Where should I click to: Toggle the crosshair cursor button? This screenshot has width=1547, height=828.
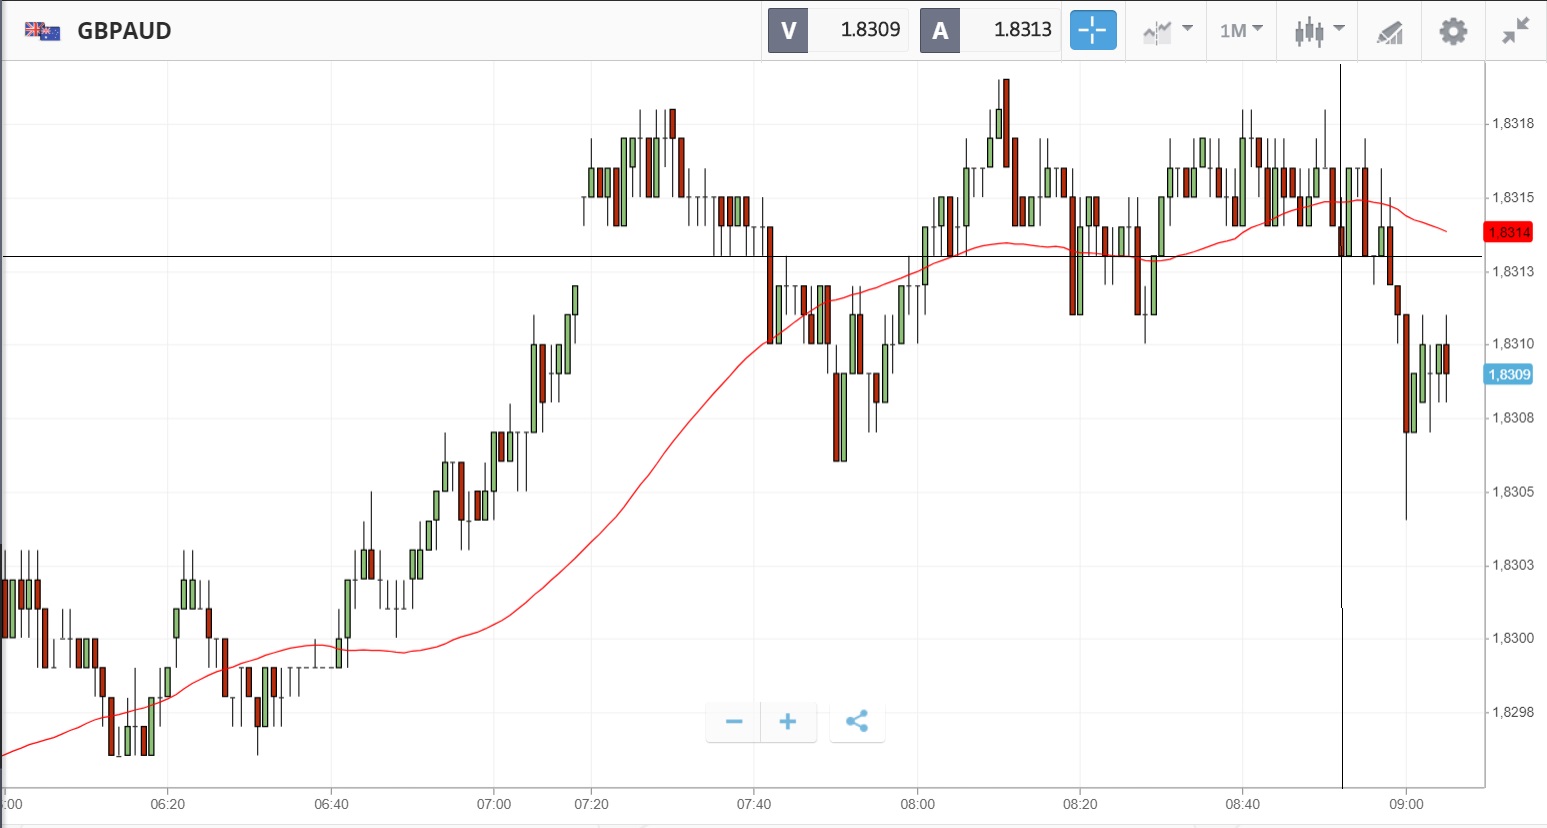pyautogui.click(x=1092, y=31)
